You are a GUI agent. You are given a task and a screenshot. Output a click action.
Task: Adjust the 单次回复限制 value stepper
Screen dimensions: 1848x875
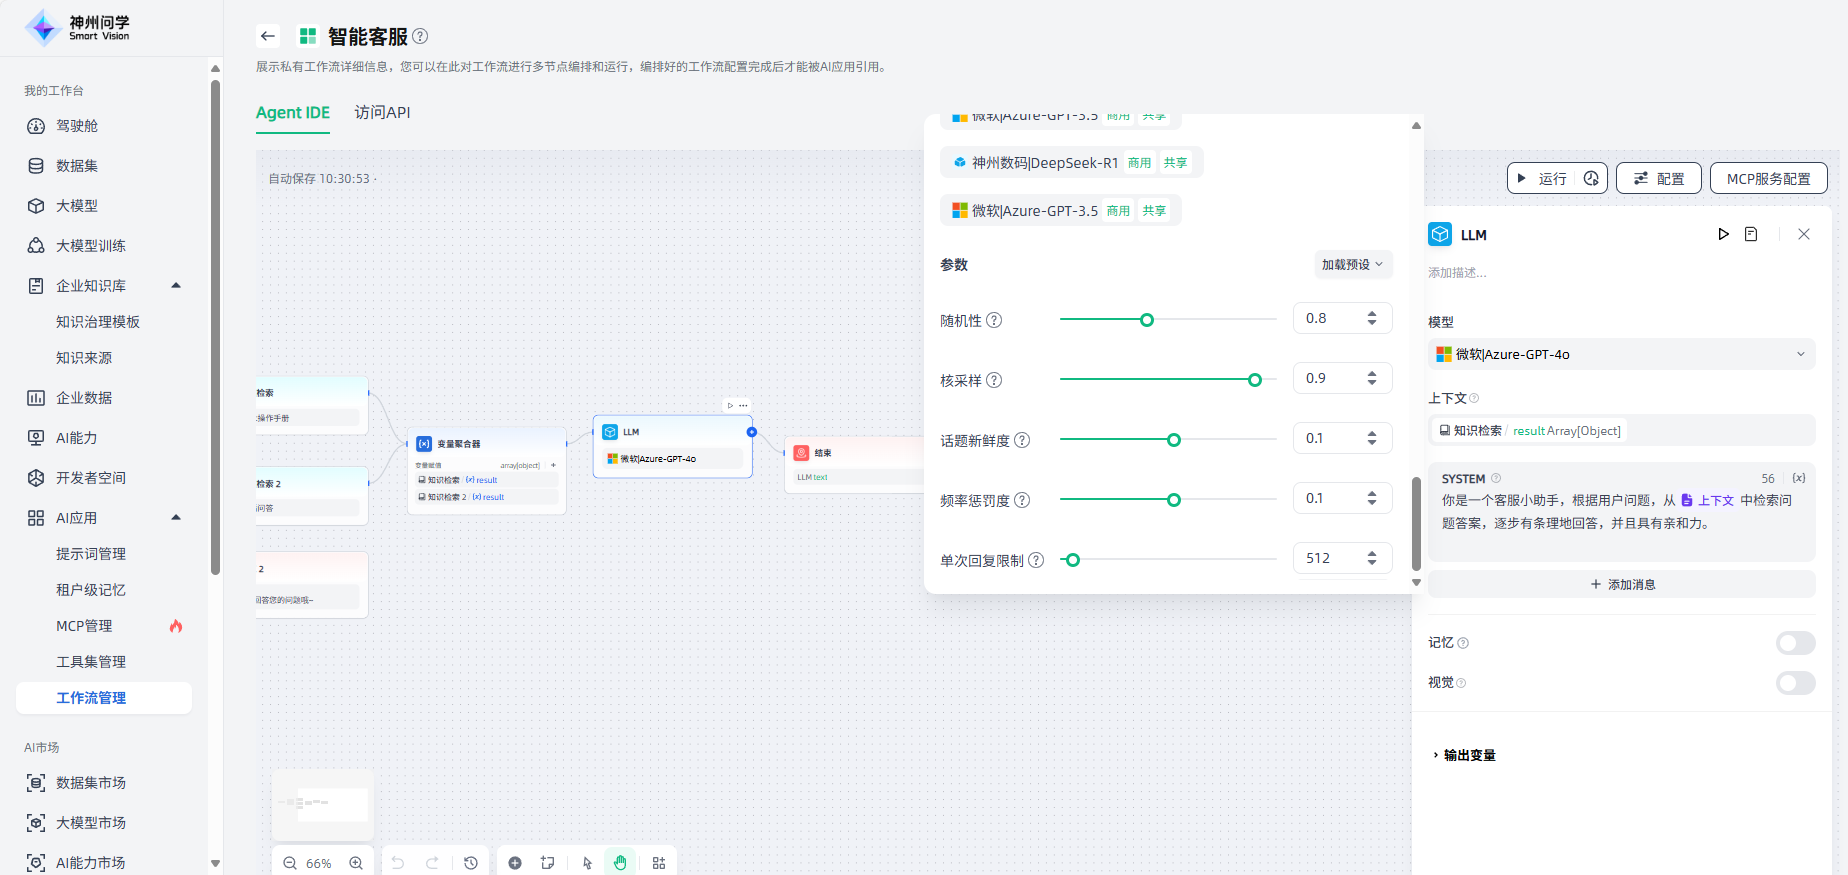(x=1372, y=558)
